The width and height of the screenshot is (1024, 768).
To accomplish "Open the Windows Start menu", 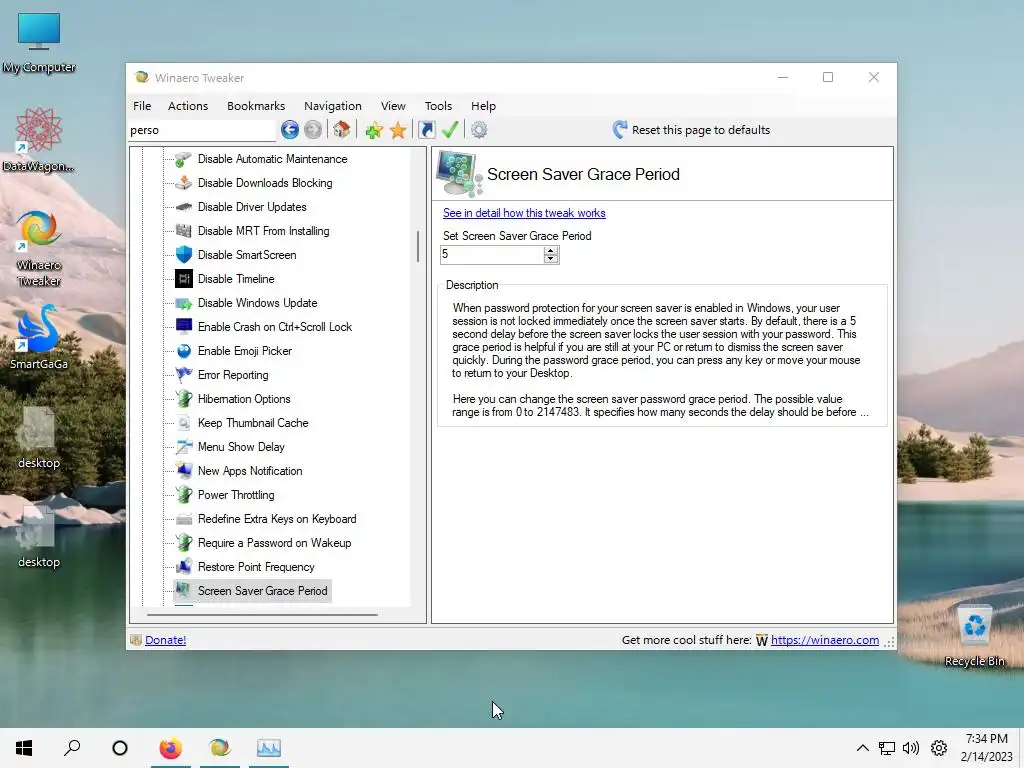I will (x=24, y=748).
